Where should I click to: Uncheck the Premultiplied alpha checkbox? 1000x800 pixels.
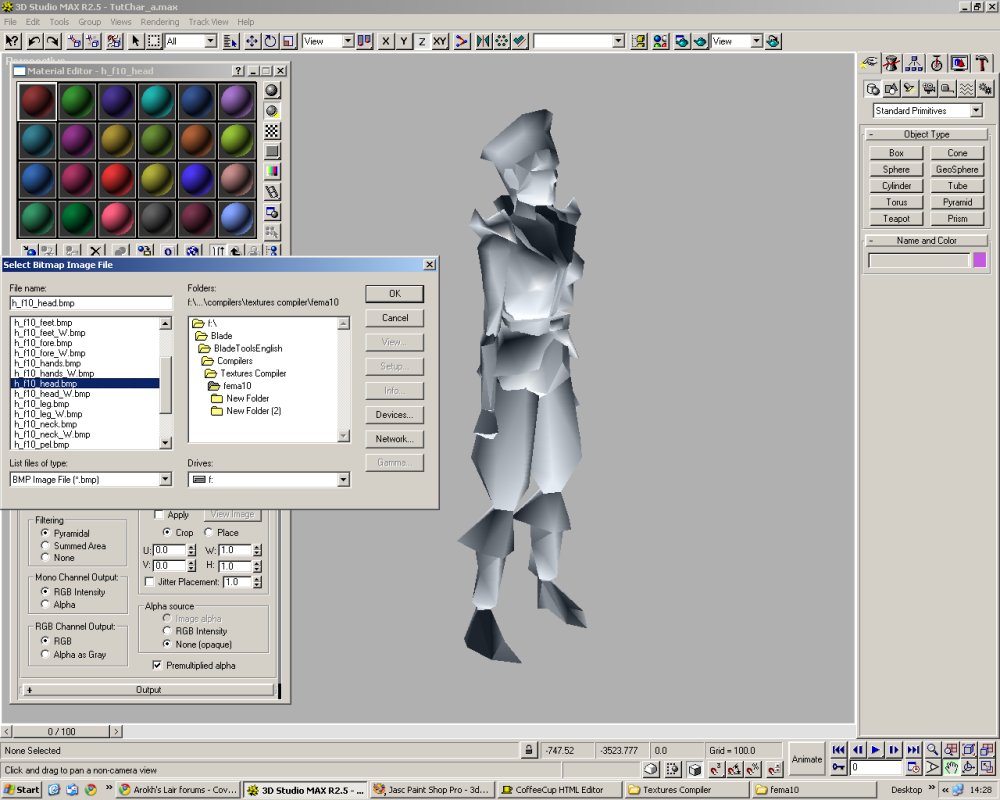click(x=157, y=665)
